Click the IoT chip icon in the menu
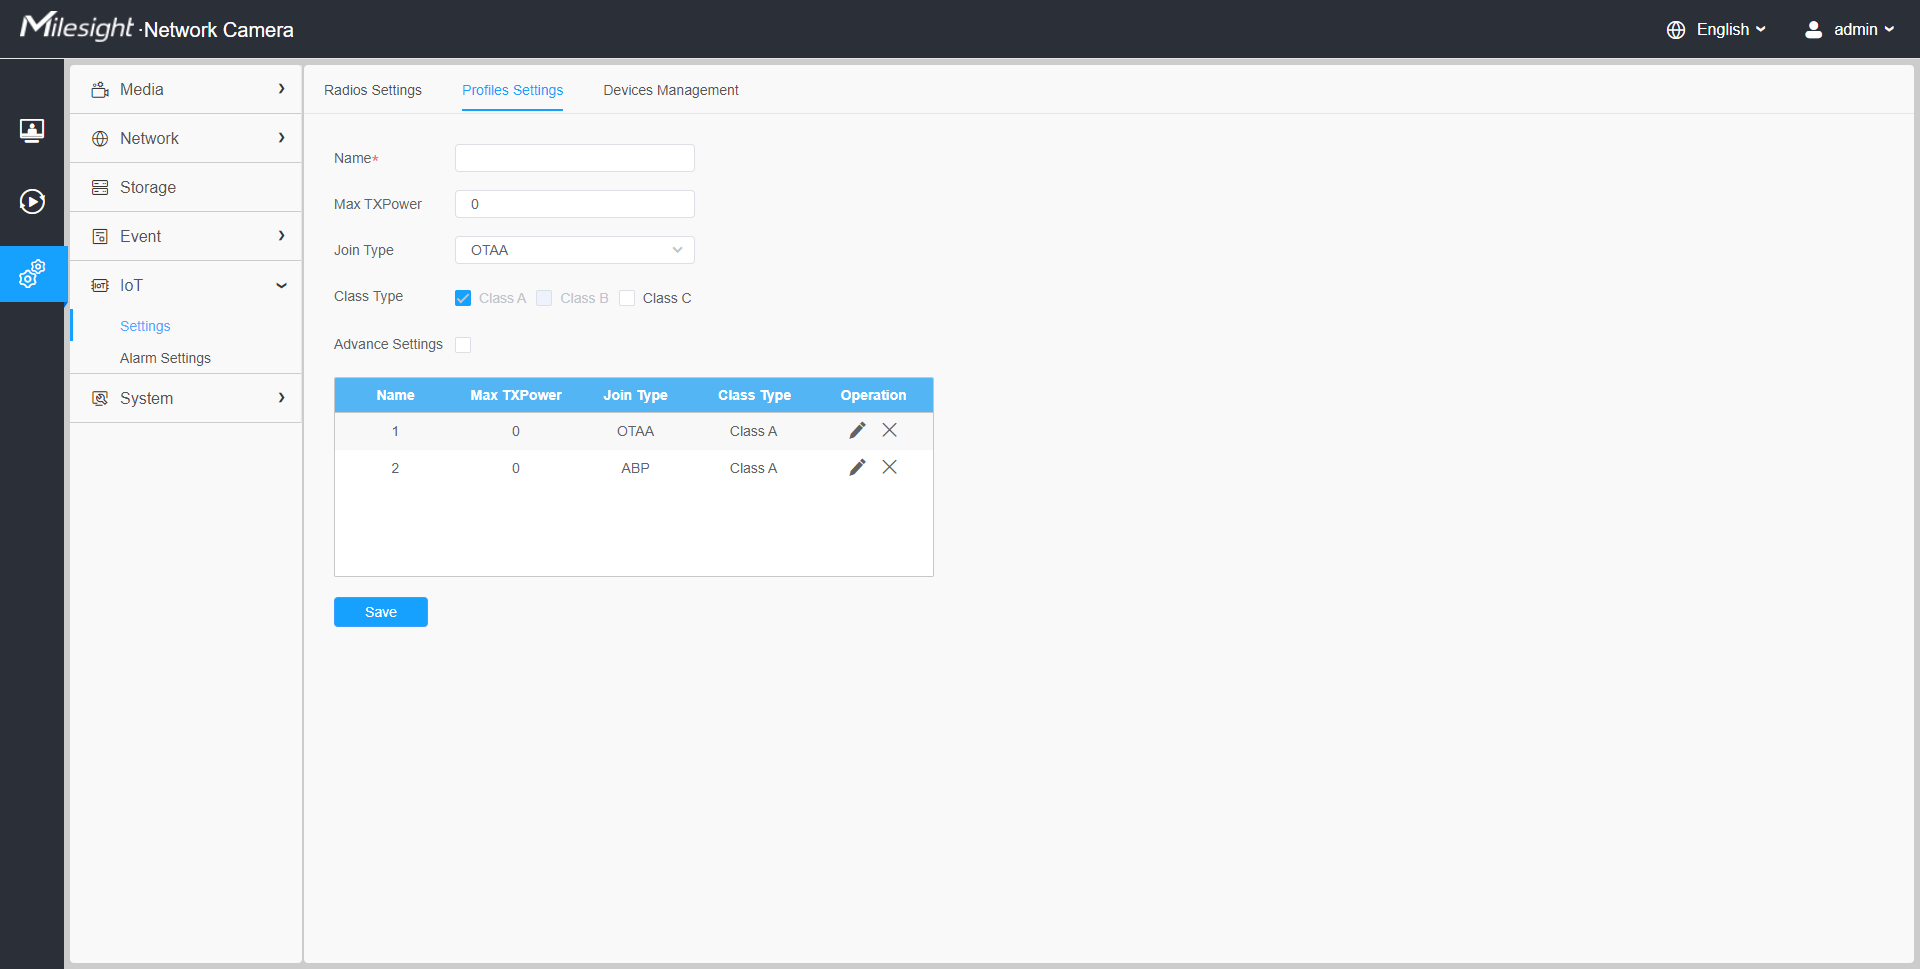1920x969 pixels. pos(100,285)
